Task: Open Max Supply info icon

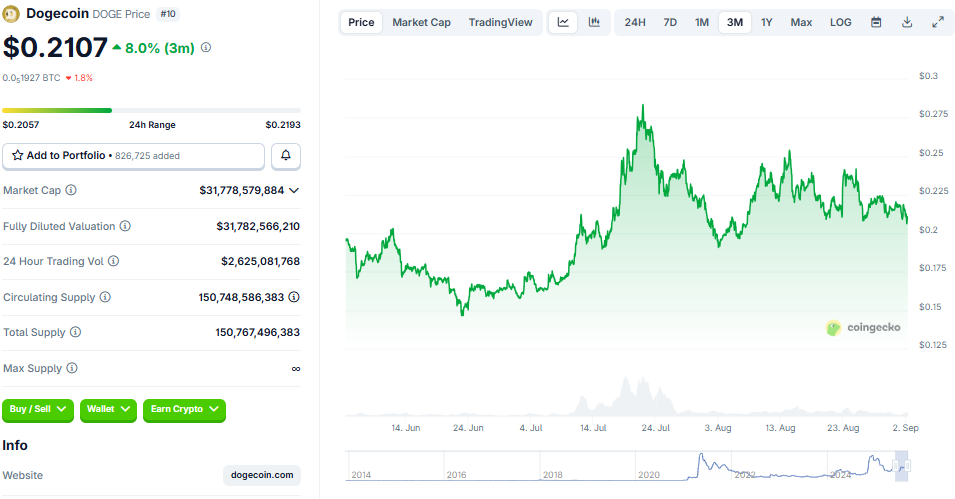Action: (x=72, y=368)
